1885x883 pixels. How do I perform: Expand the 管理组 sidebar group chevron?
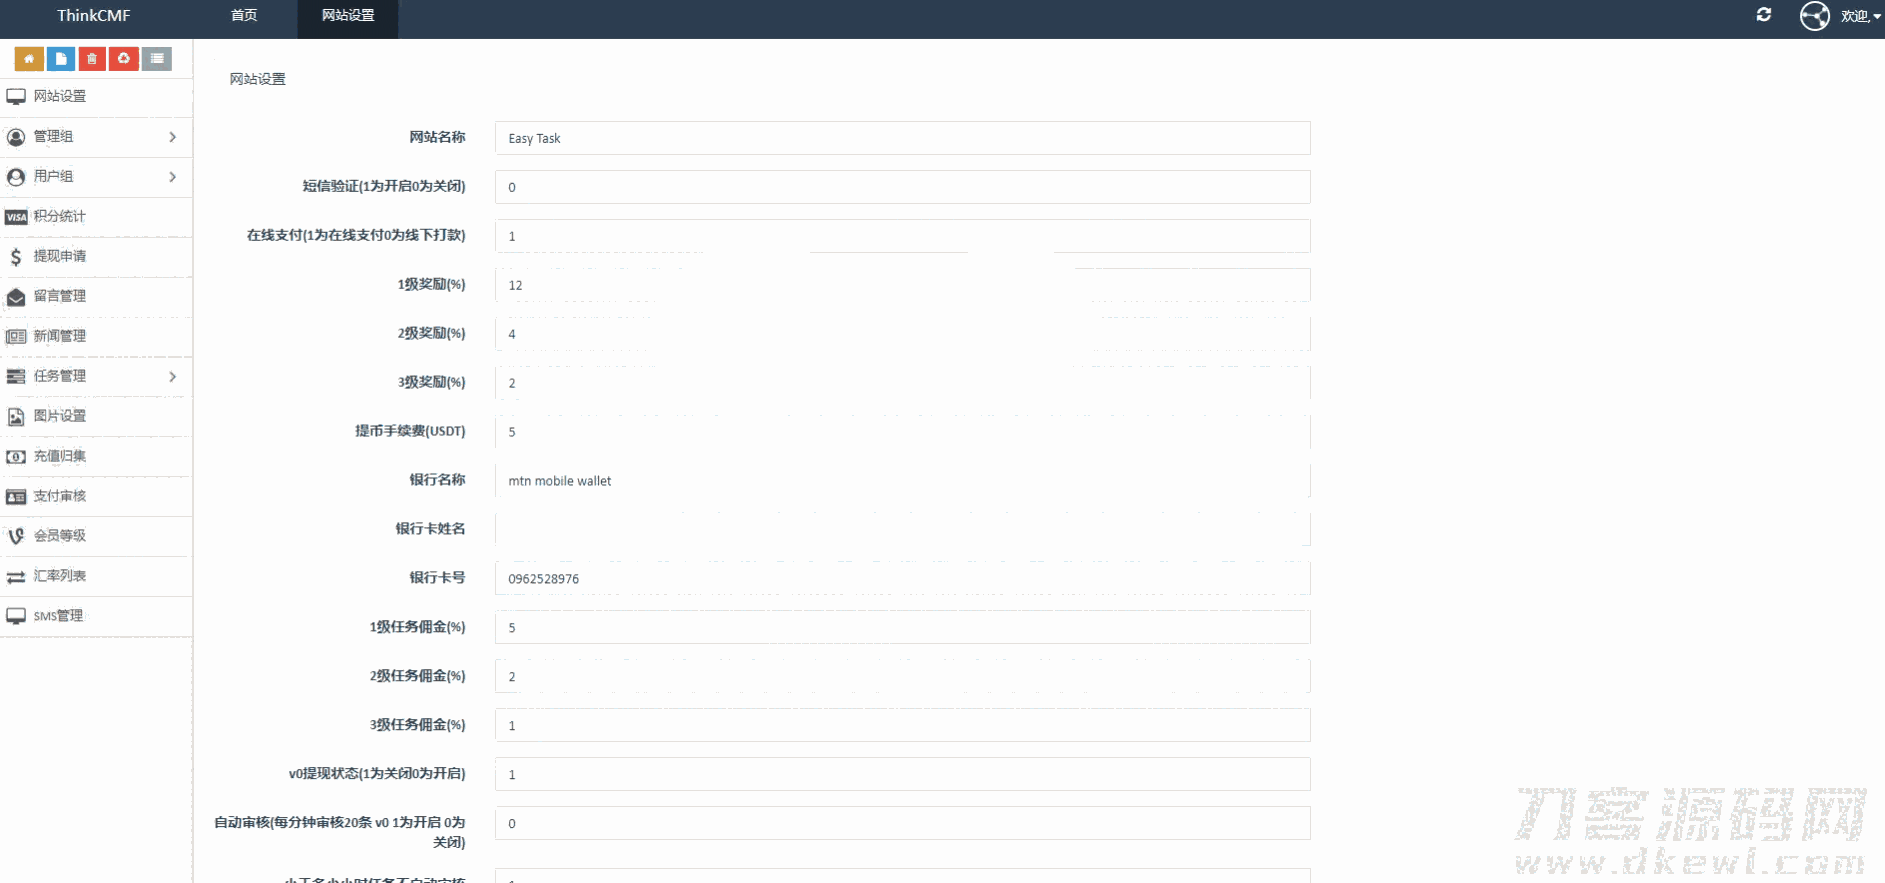173,137
